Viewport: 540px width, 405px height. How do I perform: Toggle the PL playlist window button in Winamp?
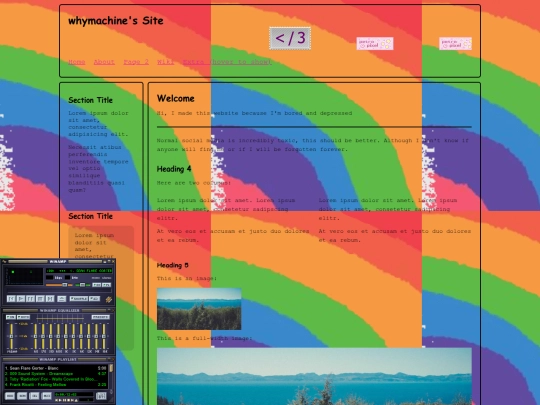pyautogui.click(x=106, y=285)
